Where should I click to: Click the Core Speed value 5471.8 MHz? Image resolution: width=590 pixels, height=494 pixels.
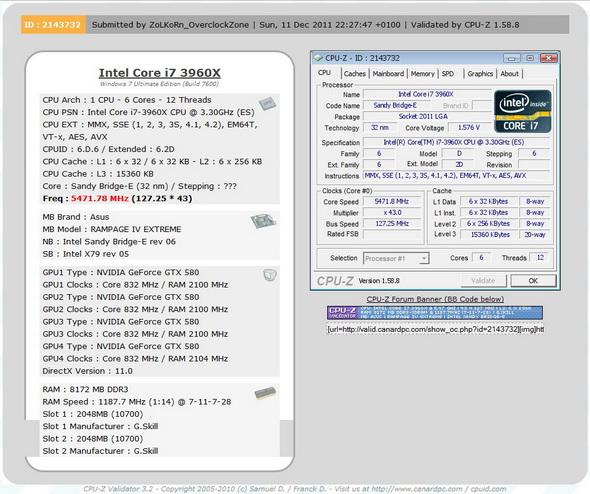point(392,201)
